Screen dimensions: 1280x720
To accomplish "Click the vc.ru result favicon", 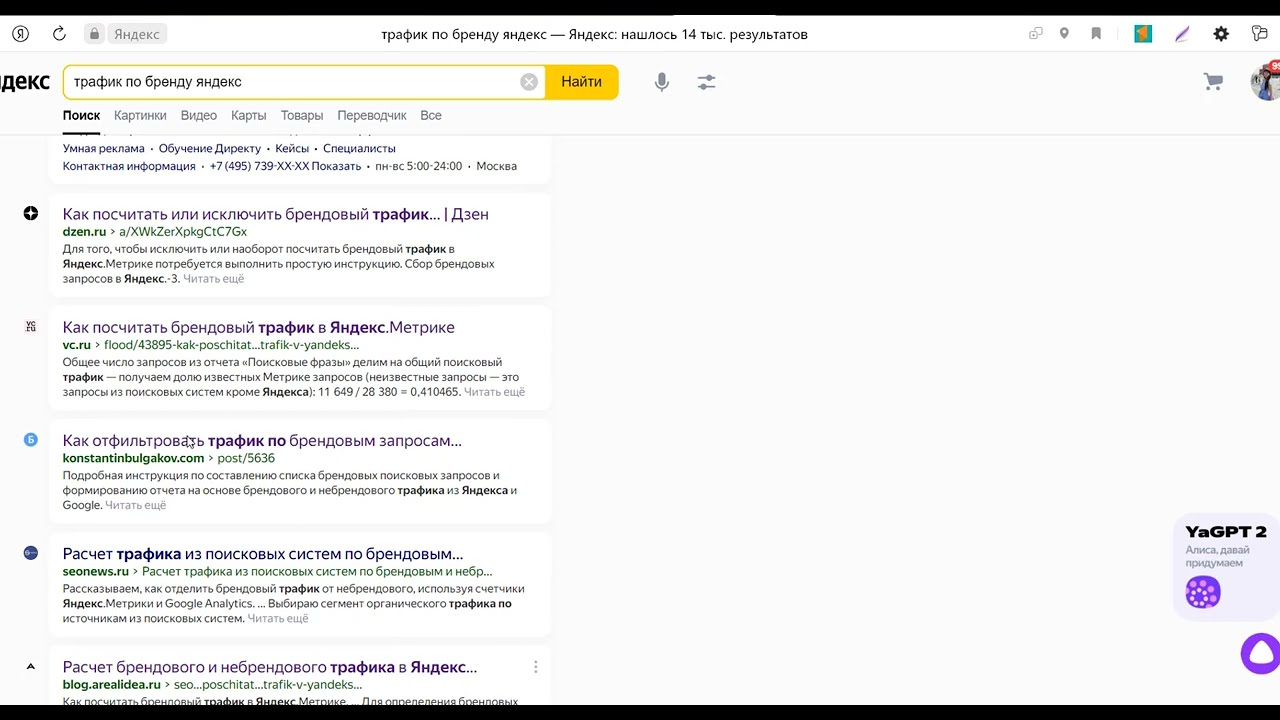I will 31,326.
